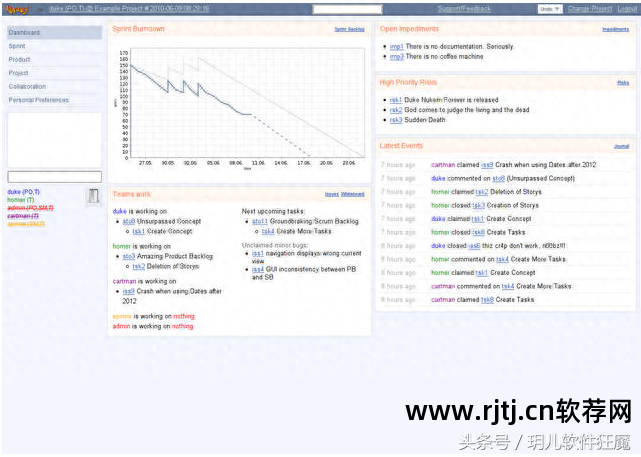Open the Journal link in Latest Events

(x=621, y=146)
